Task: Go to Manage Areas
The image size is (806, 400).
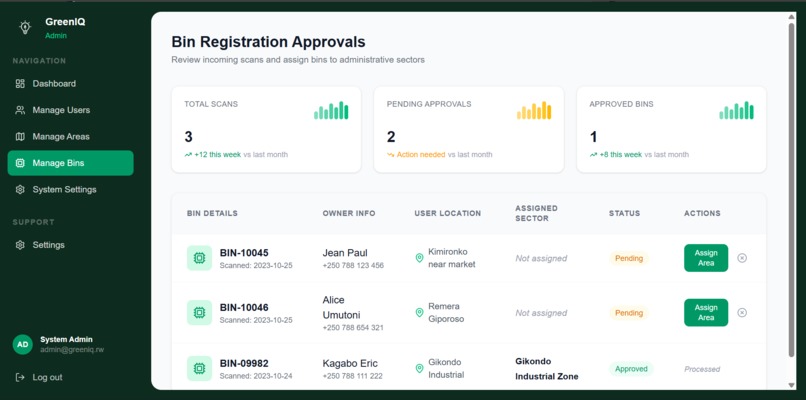Action: 70,137
